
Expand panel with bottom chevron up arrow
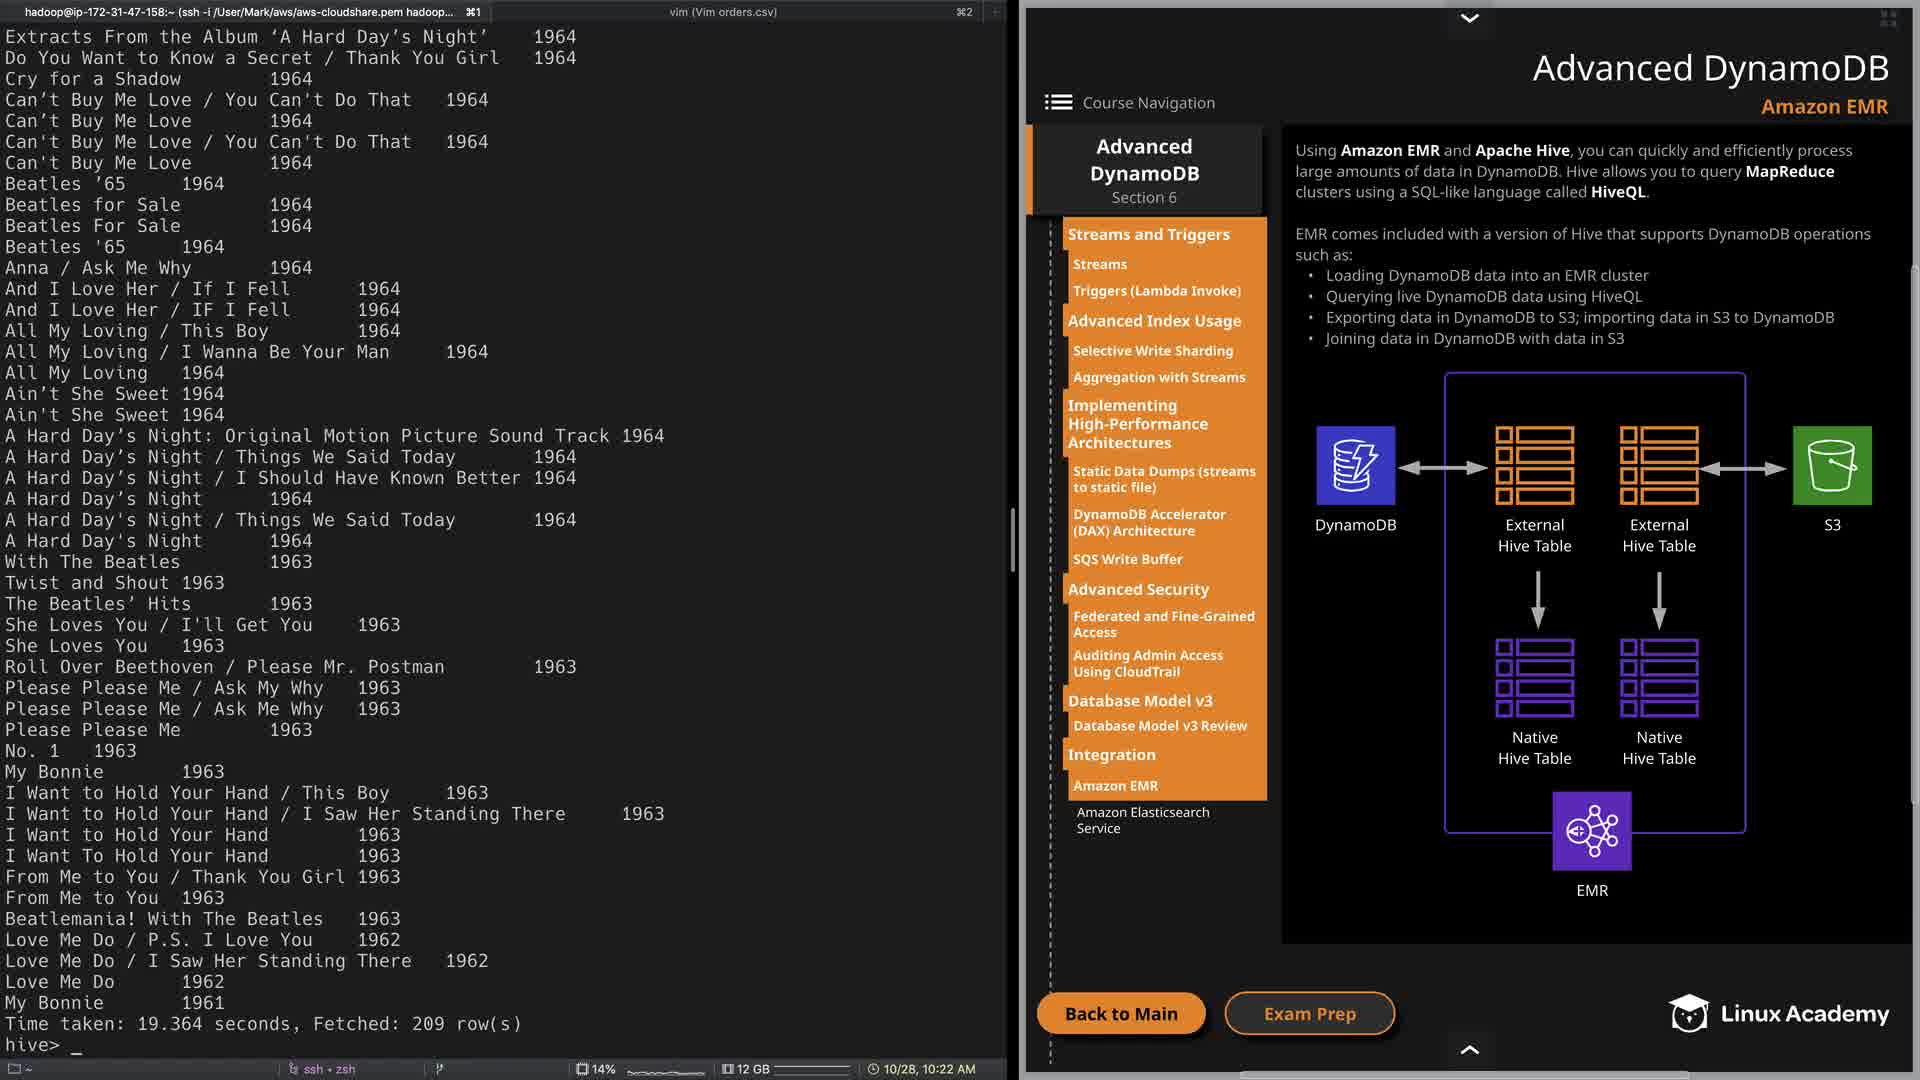tap(1469, 1049)
